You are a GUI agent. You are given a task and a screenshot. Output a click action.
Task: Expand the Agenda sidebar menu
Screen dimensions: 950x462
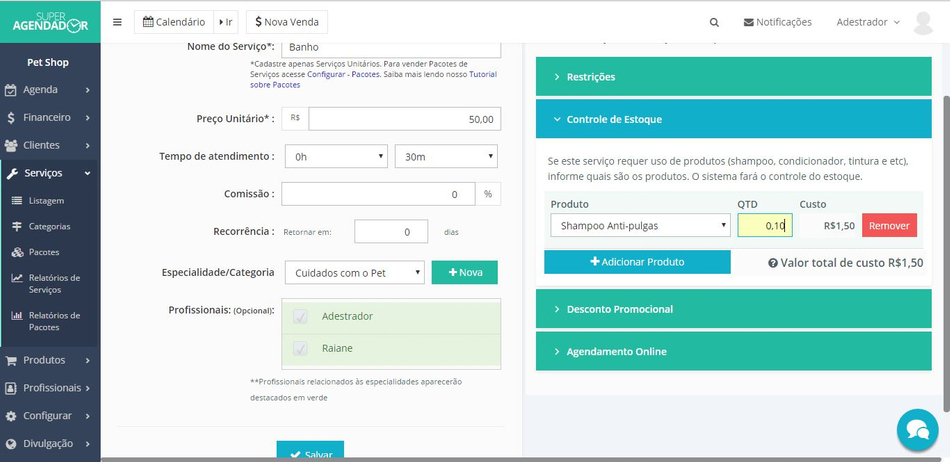pyautogui.click(x=50, y=90)
